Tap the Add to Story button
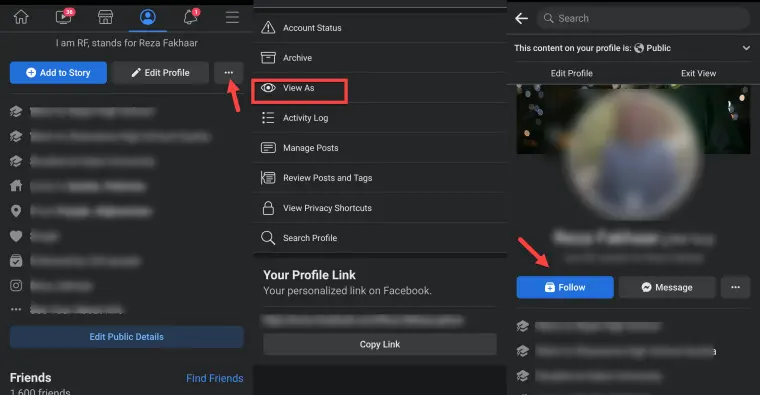Viewport: 760px width, 395px height. [58, 73]
